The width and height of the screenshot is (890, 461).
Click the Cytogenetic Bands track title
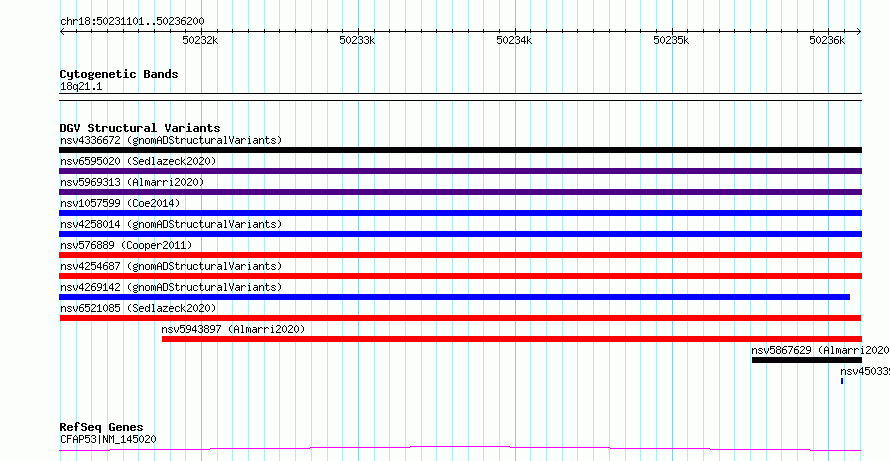(119, 74)
